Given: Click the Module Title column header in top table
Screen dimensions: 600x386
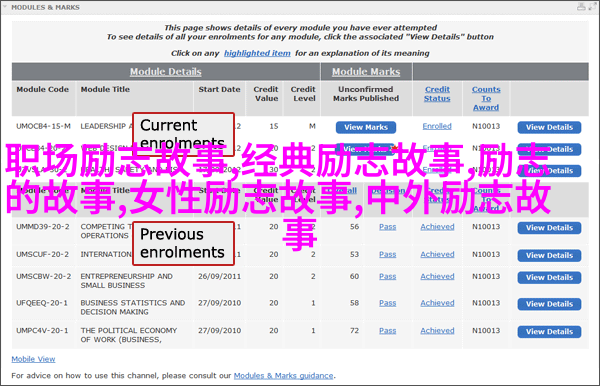Looking at the screenshot, I should coord(105,89).
